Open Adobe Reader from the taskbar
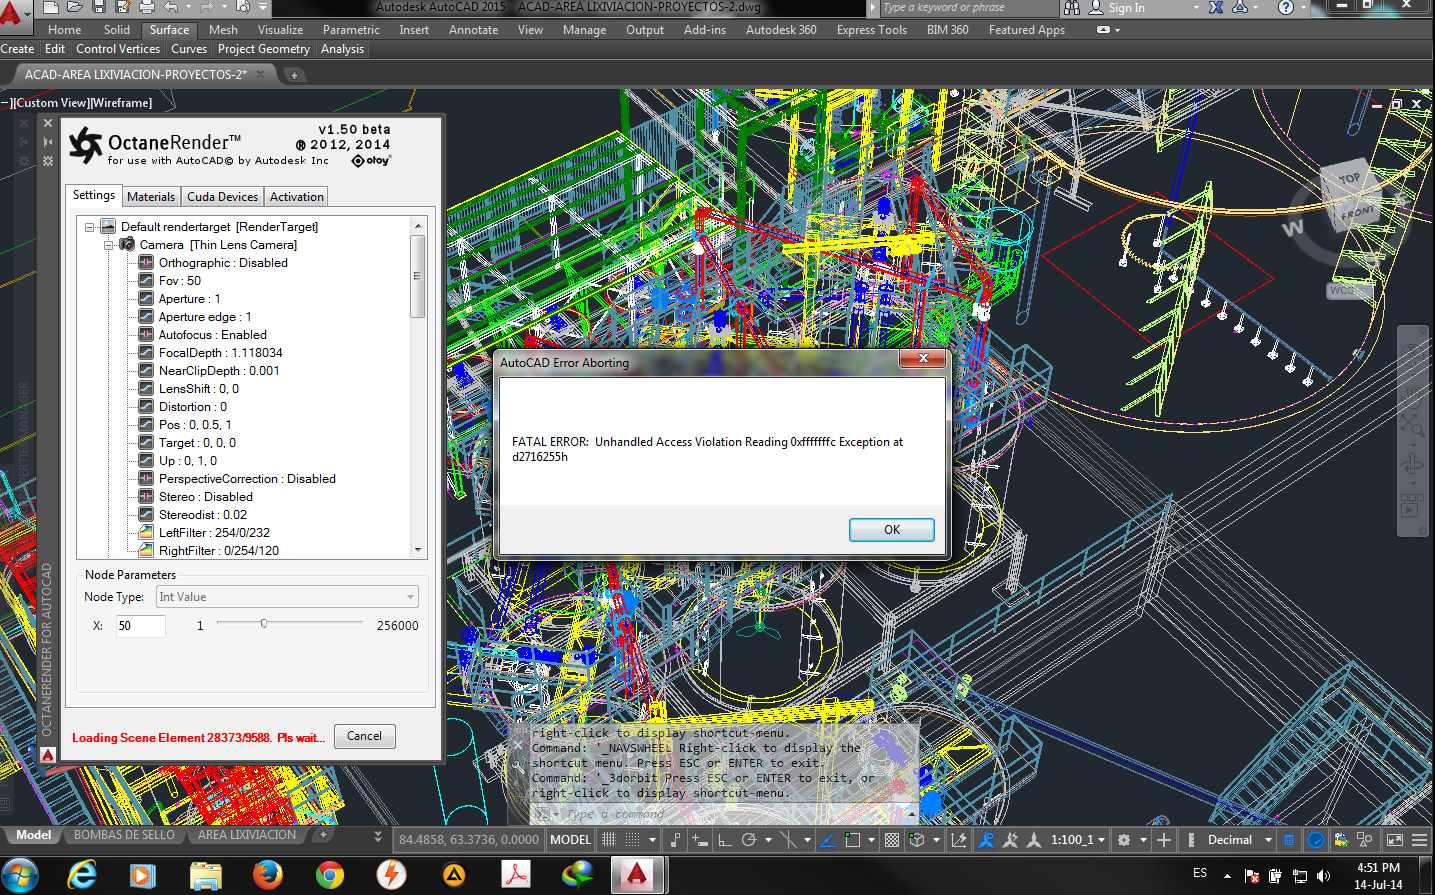 pyautogui.click(x=515, y=876)
